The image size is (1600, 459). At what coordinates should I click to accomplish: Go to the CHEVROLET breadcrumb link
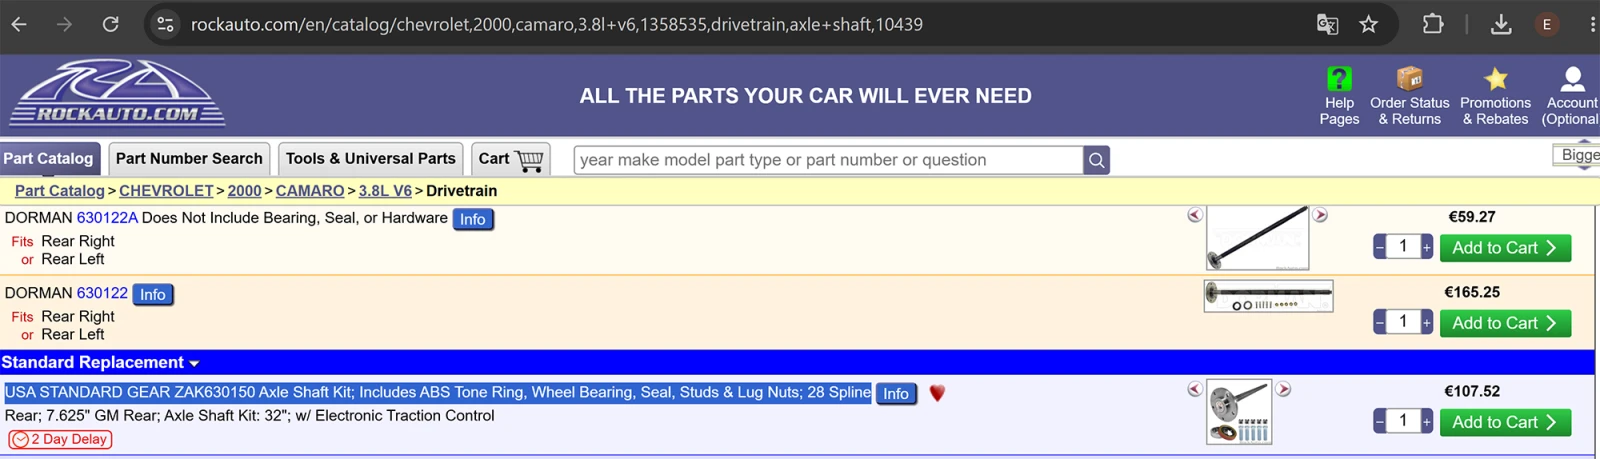[166, 191]
